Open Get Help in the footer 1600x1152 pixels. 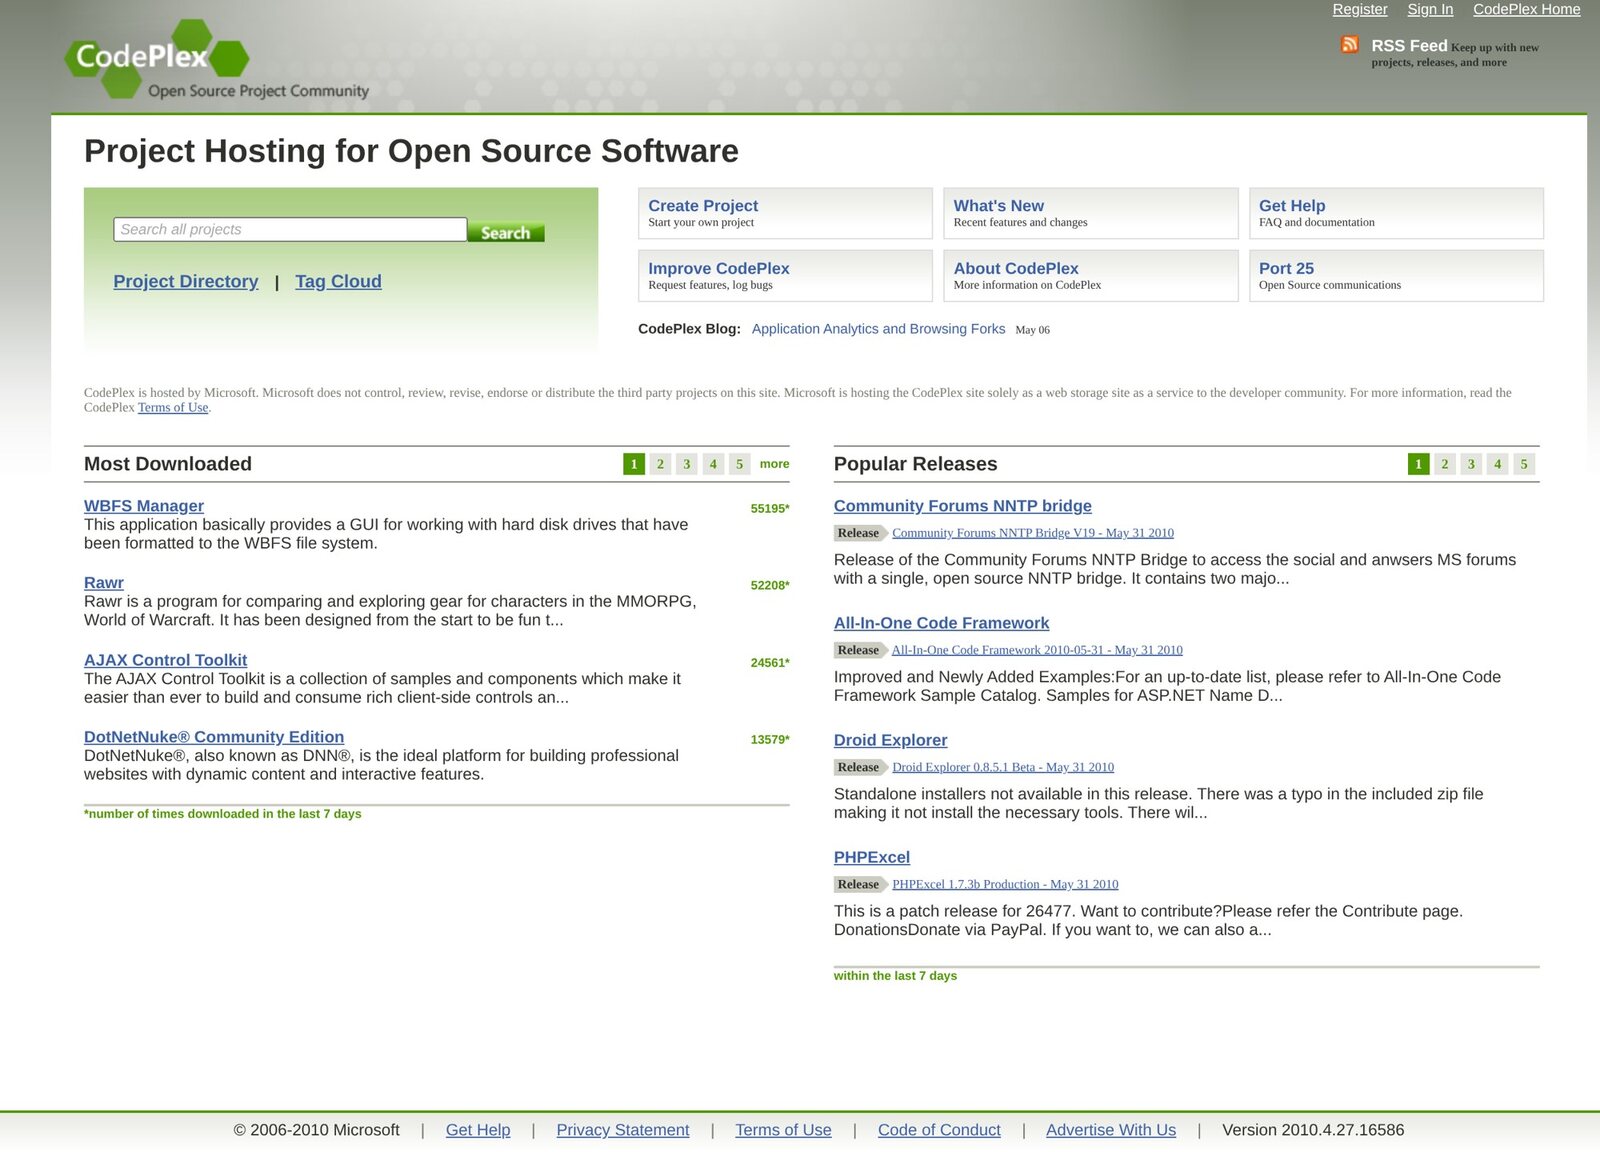(x=478, y=1130)
